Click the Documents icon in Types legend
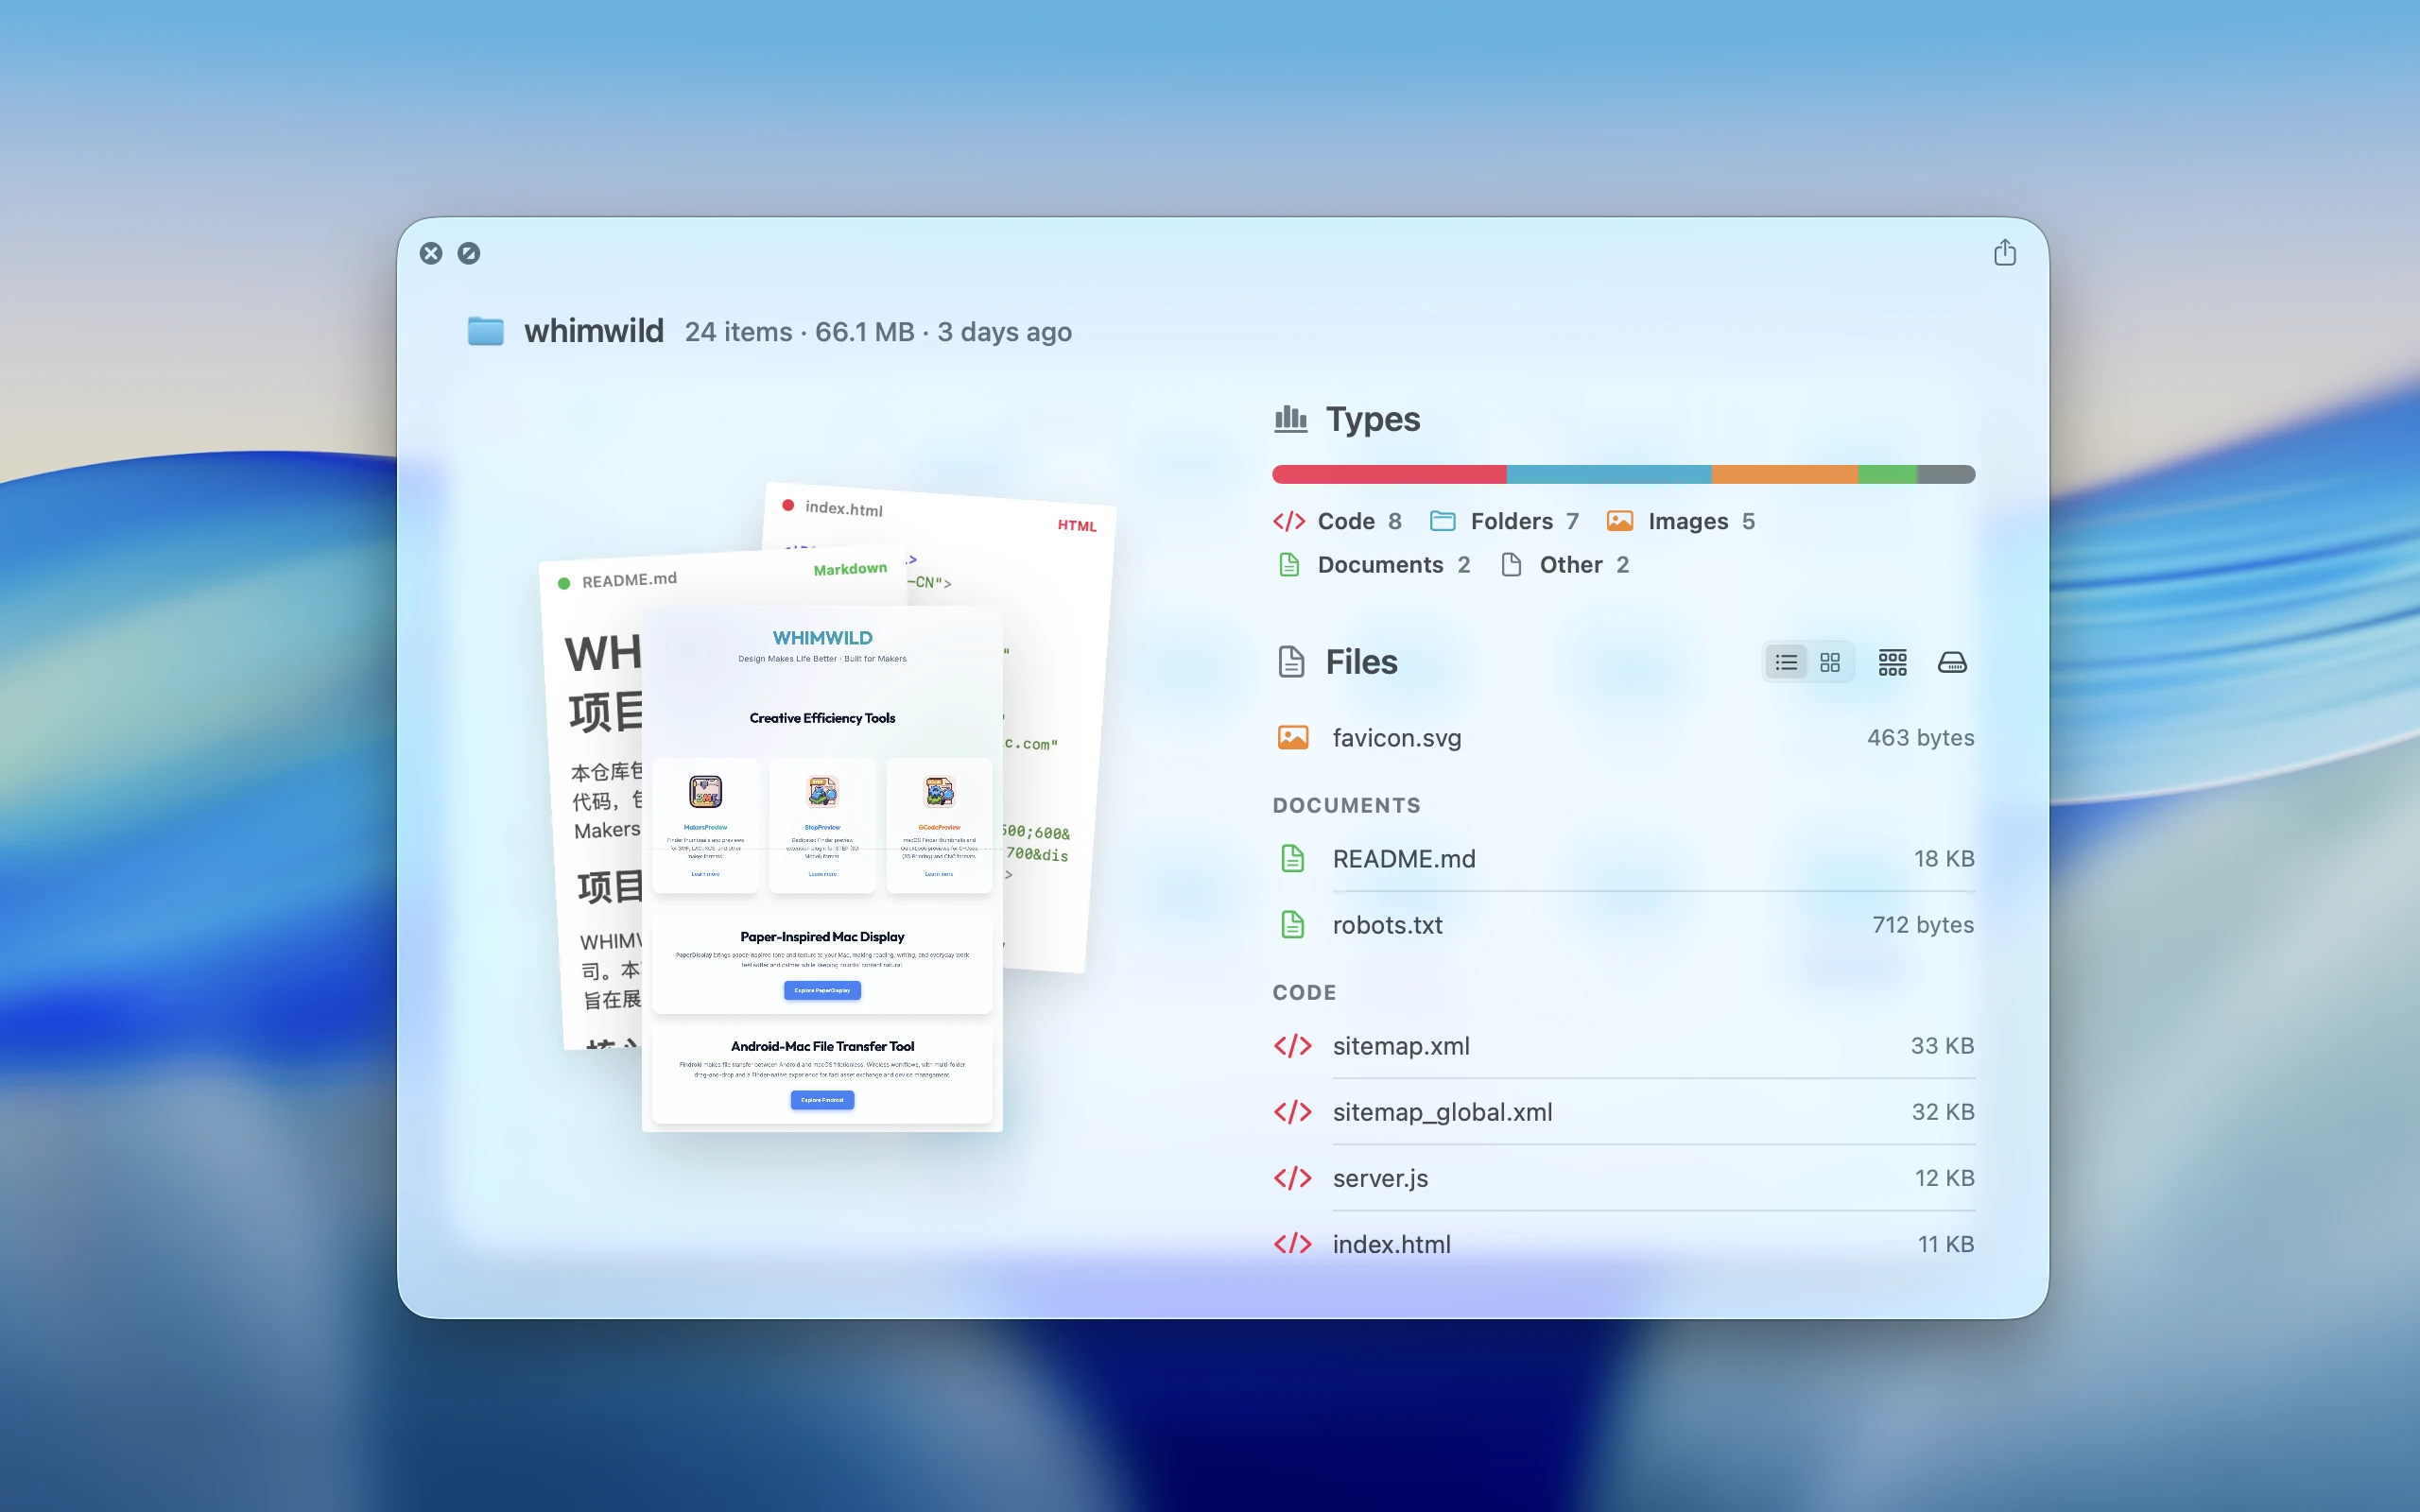 [1289, 565]
